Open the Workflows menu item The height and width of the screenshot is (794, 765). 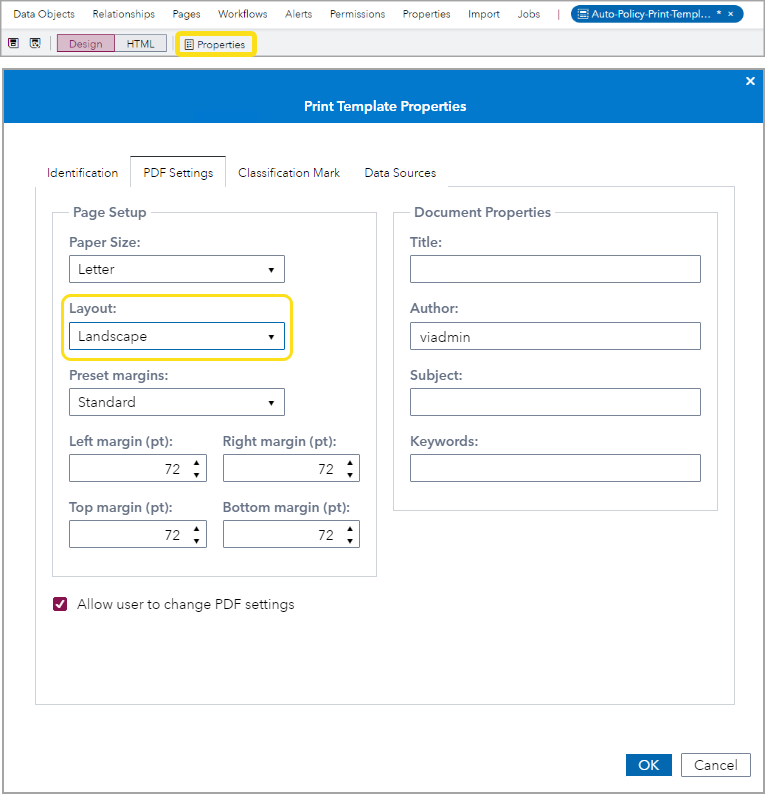pos(243,14)
